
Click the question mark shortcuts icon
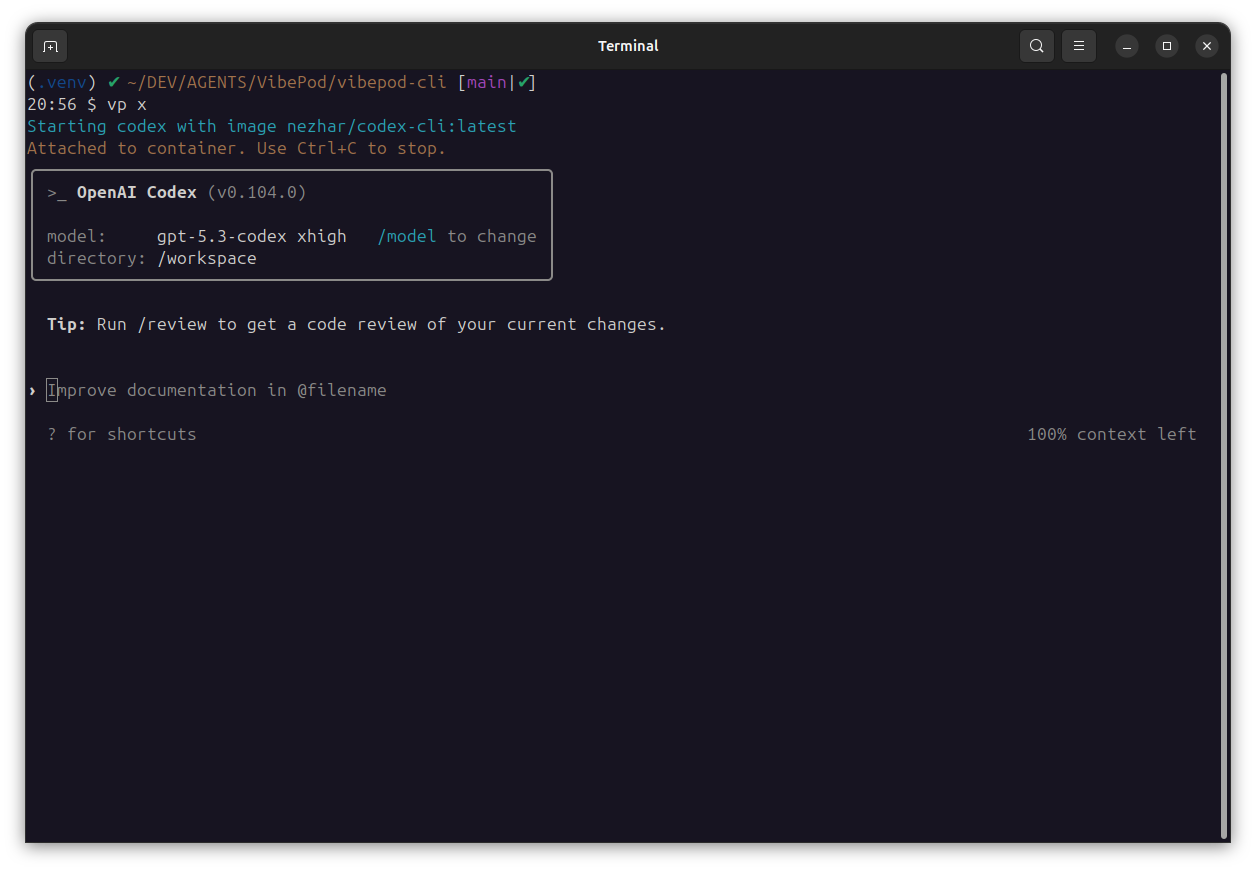51,434
